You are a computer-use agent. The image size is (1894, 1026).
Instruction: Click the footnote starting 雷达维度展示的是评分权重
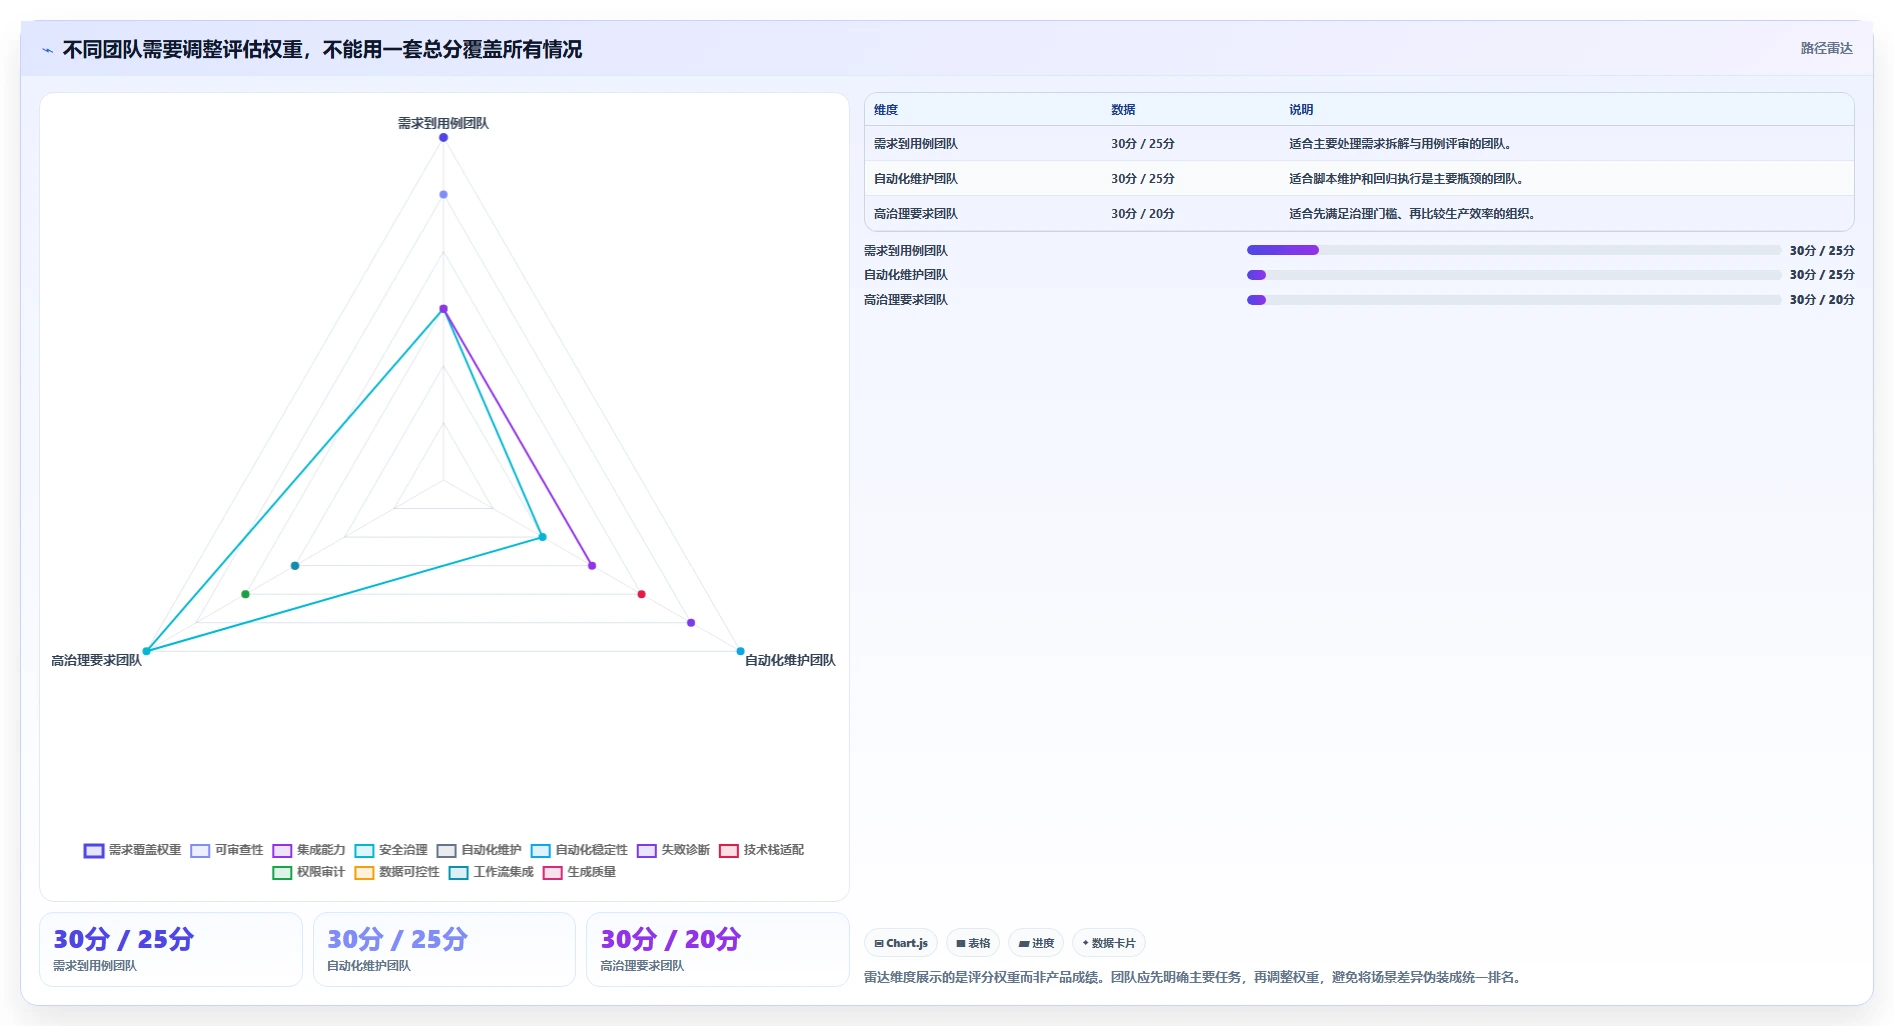tap(1194, 977)
